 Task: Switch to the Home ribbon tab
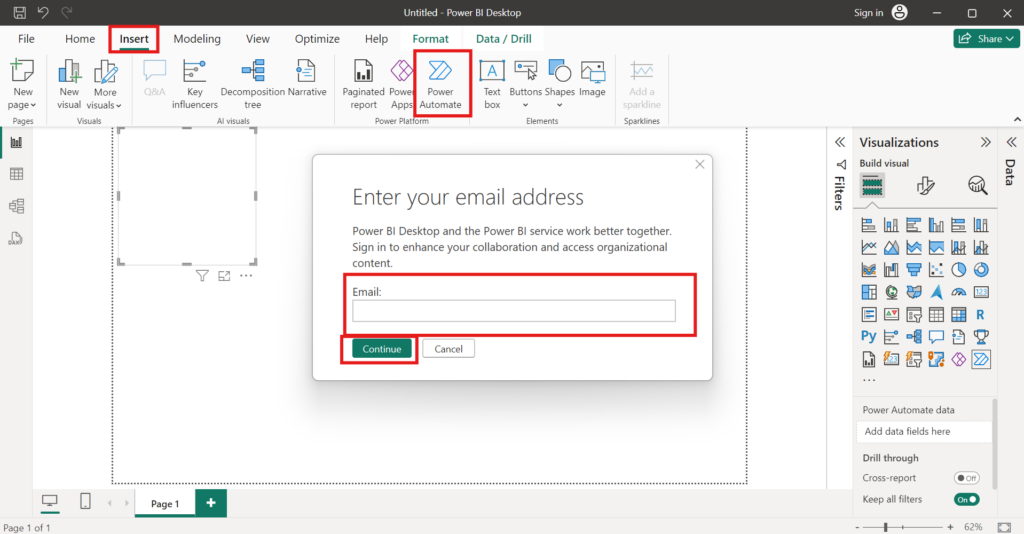[x=80, y=39]
